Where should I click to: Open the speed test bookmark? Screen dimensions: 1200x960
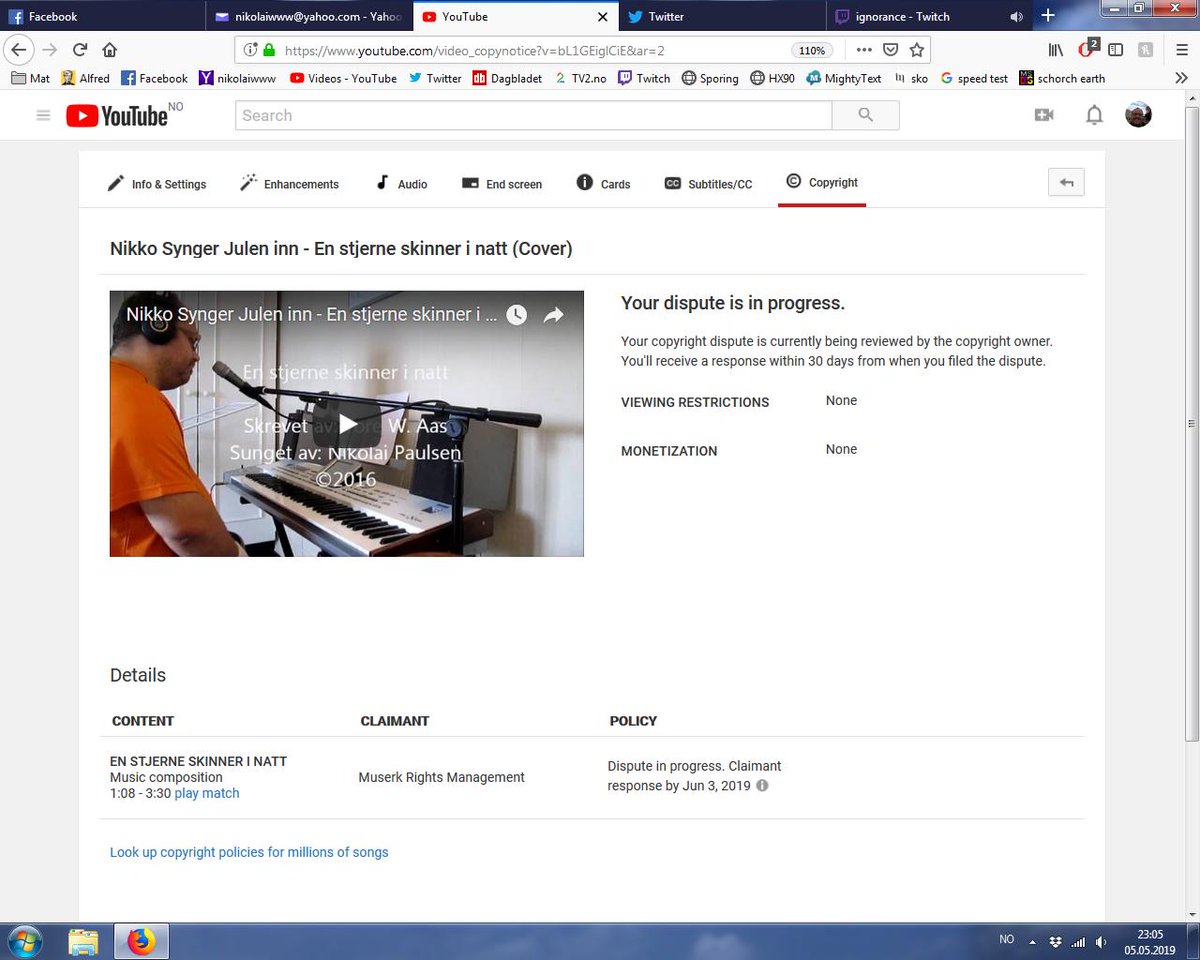974,78
